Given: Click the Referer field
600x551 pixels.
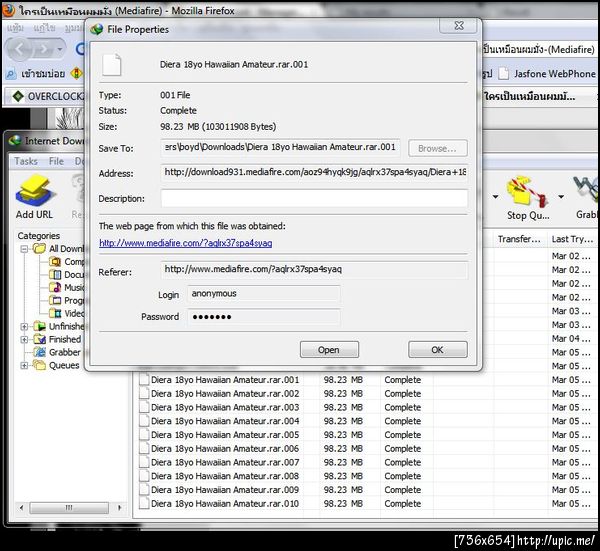Looking at the screenshot, I should click(x=314, y=270).
